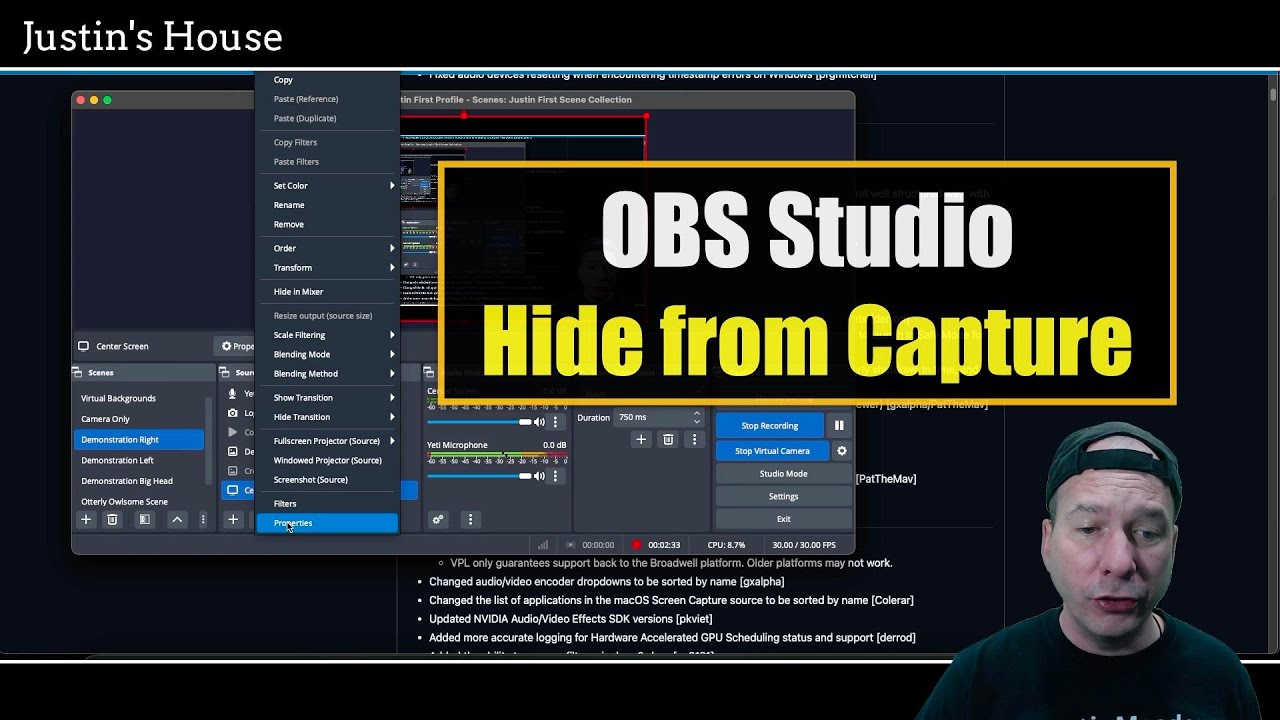
Task: Remove the transition with trash icon
Action: pos(668,439)
